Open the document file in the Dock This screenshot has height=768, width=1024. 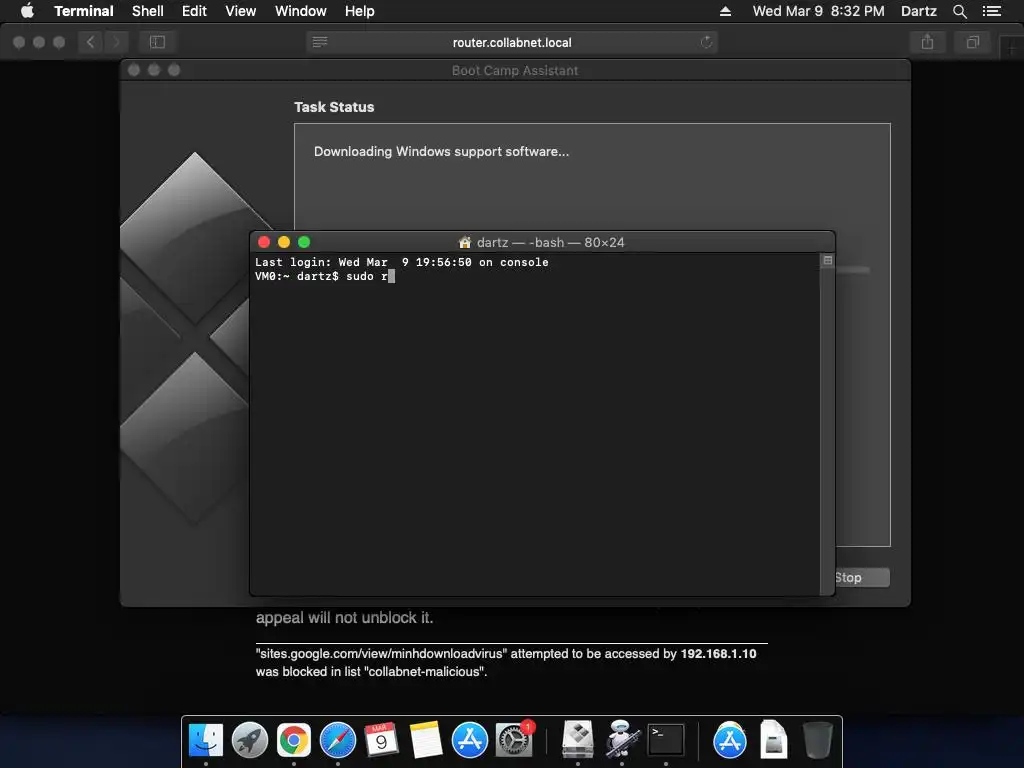click(773, 740)
